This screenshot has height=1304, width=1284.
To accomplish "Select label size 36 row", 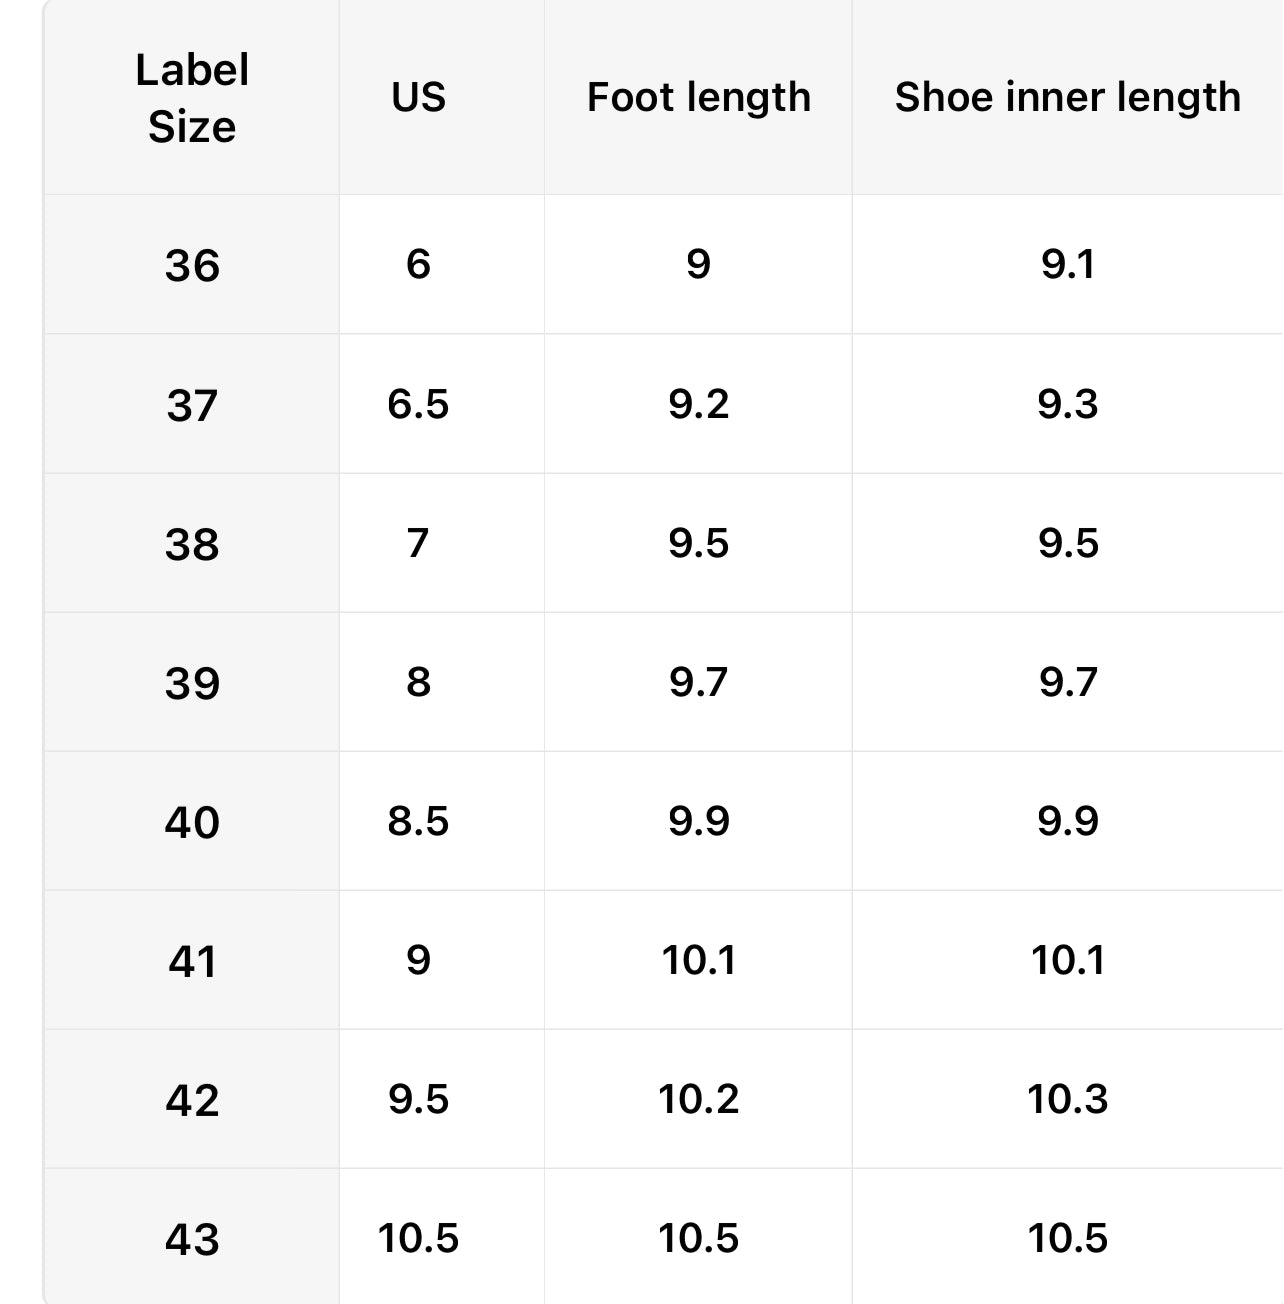I will 664,265.
